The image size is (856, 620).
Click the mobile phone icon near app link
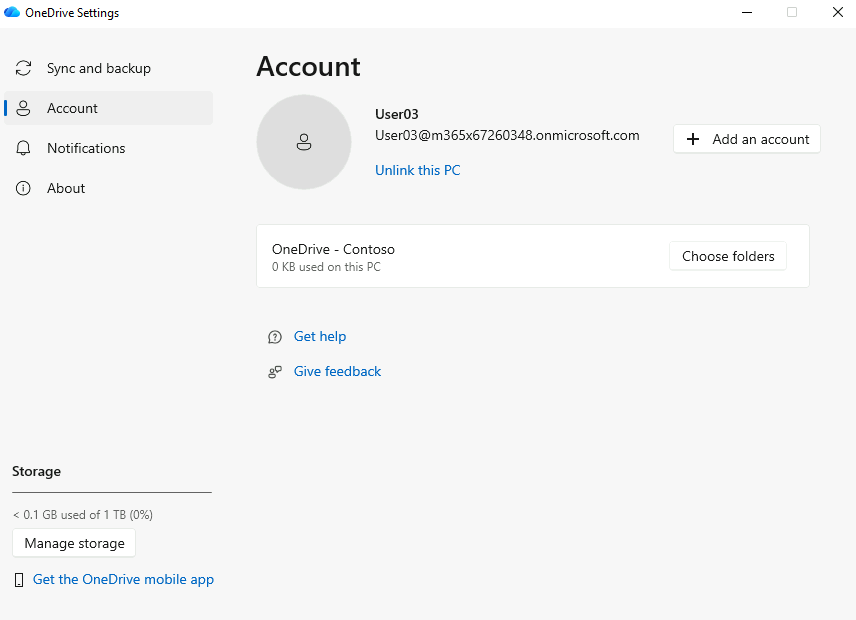[x=19, y=580]
